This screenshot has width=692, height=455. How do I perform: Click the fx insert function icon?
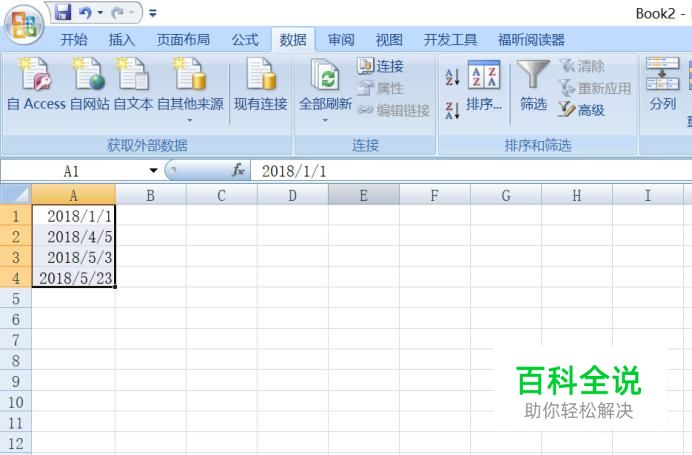238,170
